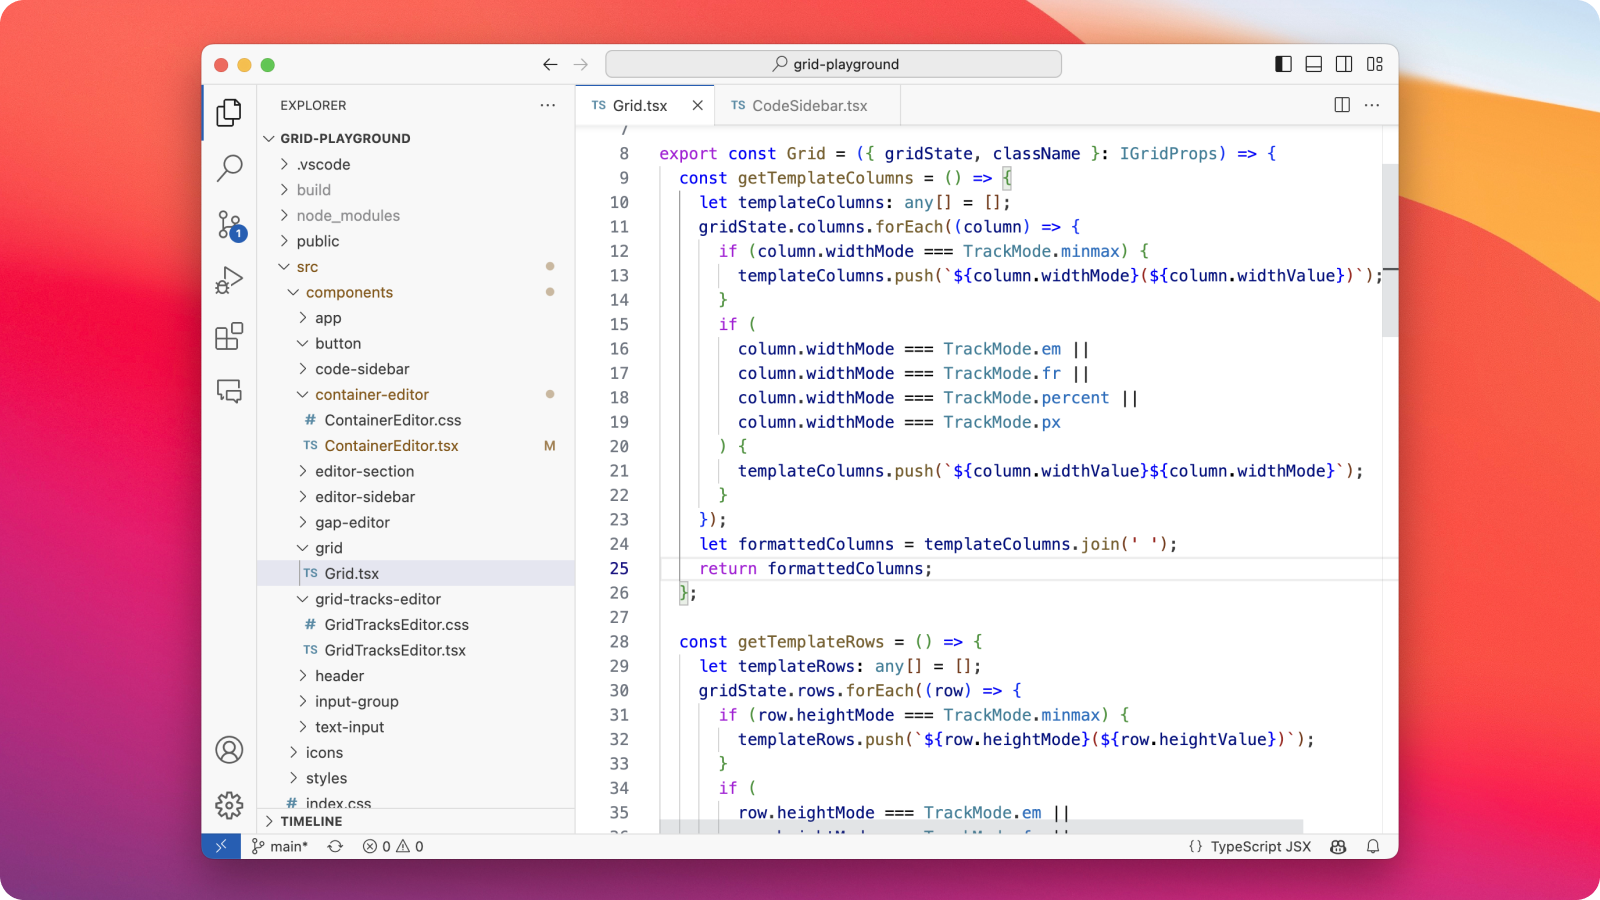1600x900 pixels.
Task: Toggle the primary sidebar visibility
Action: [1282, 63]
